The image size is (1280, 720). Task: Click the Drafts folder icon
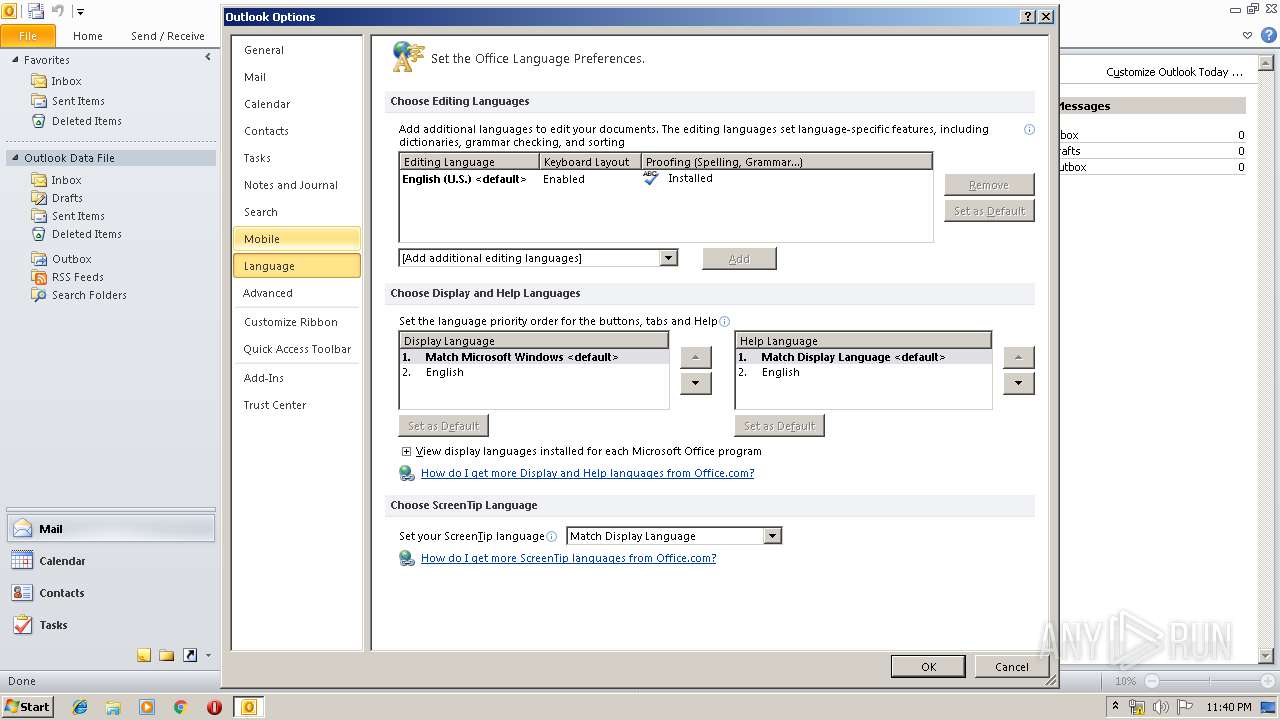click(x=39, y=198)
